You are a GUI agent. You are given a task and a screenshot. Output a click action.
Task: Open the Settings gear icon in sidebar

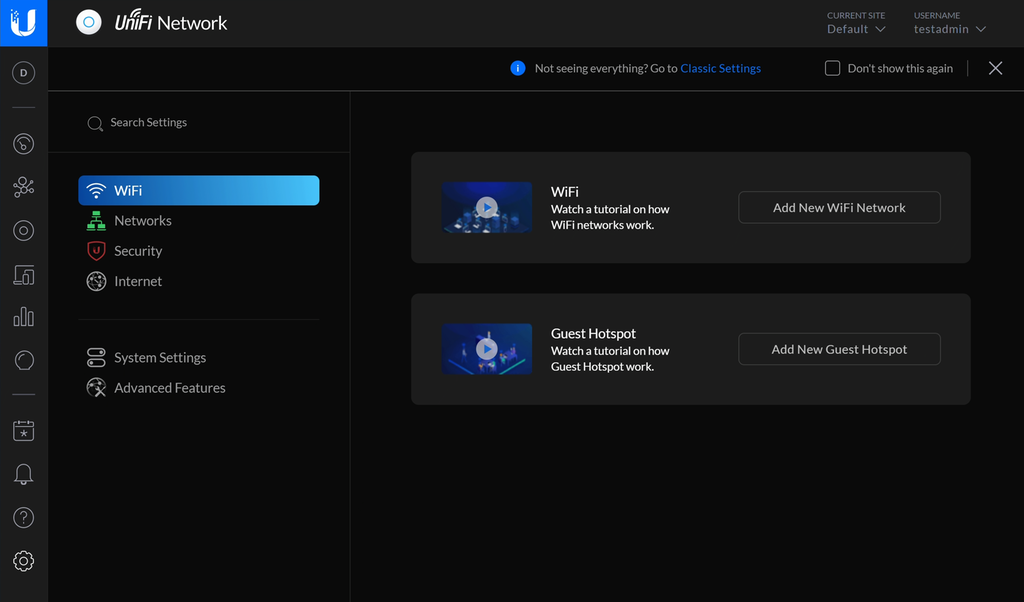tap(24, 561)
